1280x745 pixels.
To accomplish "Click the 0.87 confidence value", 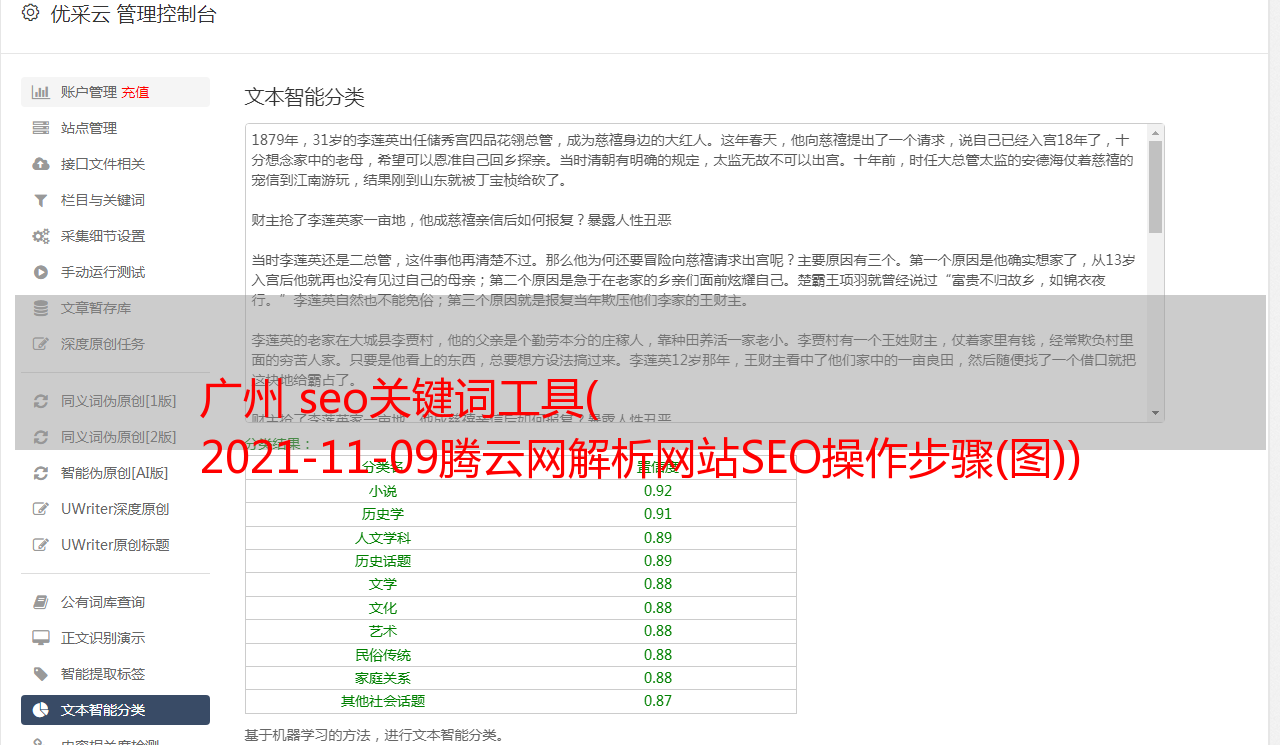I will coord(658,701).
